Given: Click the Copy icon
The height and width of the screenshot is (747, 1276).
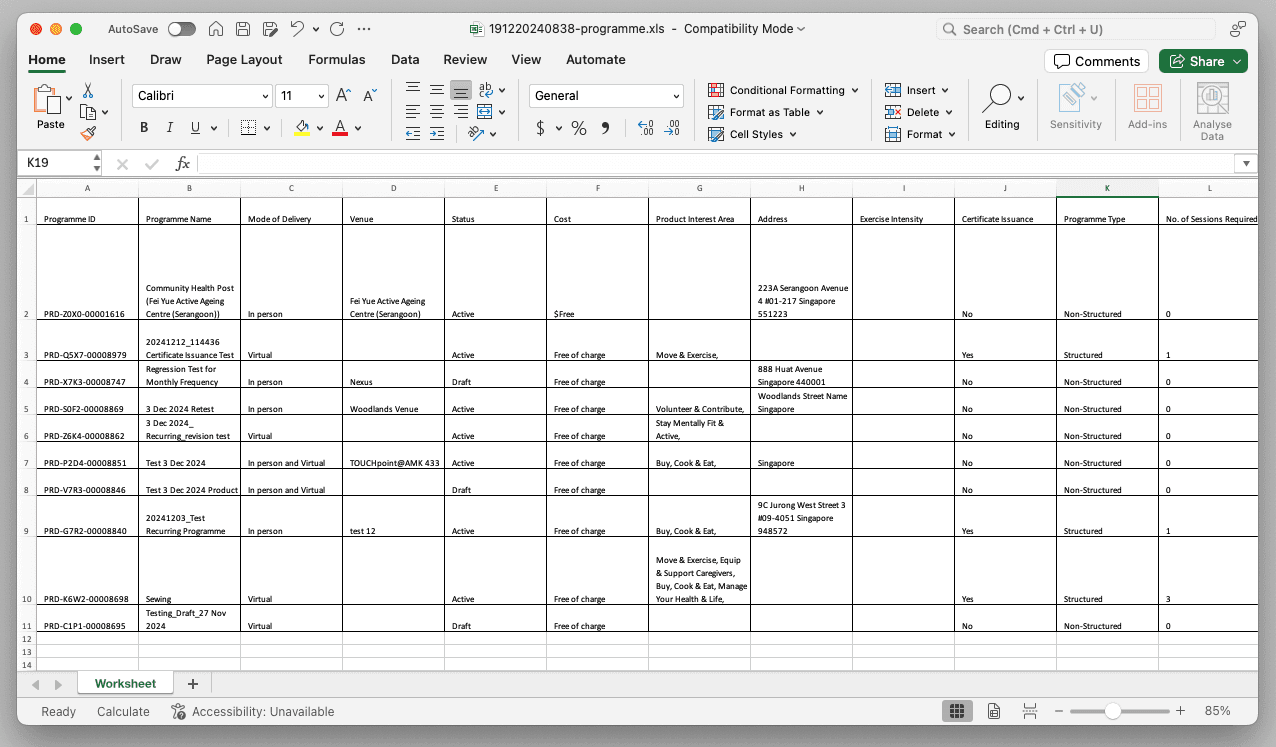Looking at the screenshot, I should [88, 112].
